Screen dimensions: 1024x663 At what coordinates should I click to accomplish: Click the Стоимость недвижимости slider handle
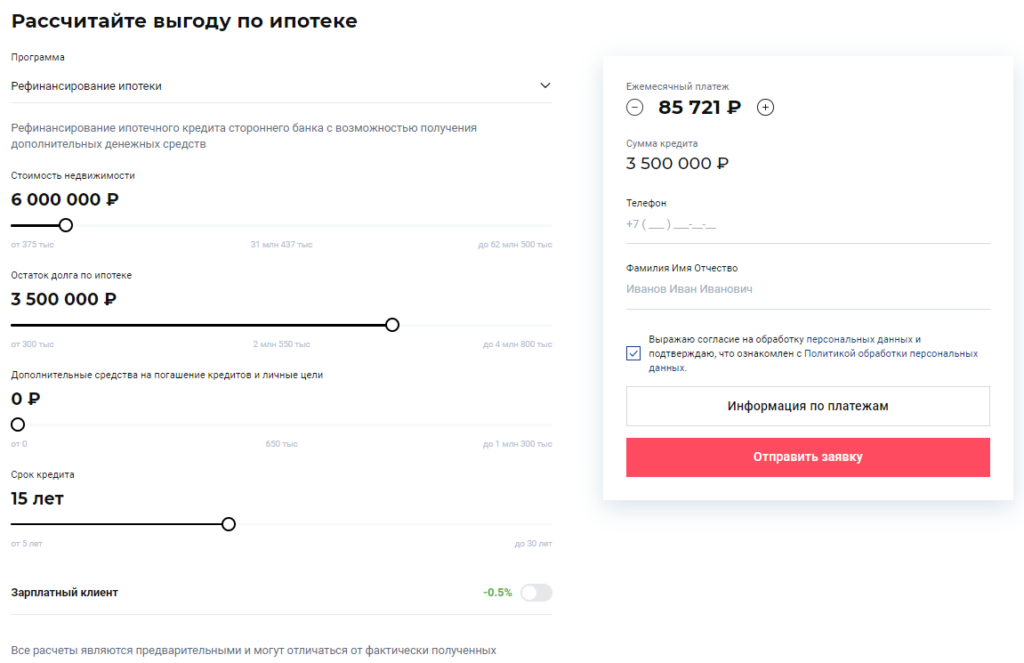click(66, 225)
